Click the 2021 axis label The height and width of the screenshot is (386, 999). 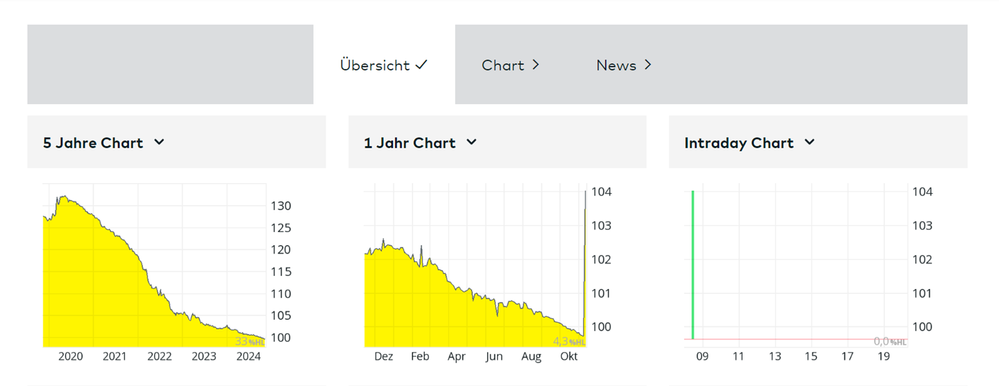(115, 357)
